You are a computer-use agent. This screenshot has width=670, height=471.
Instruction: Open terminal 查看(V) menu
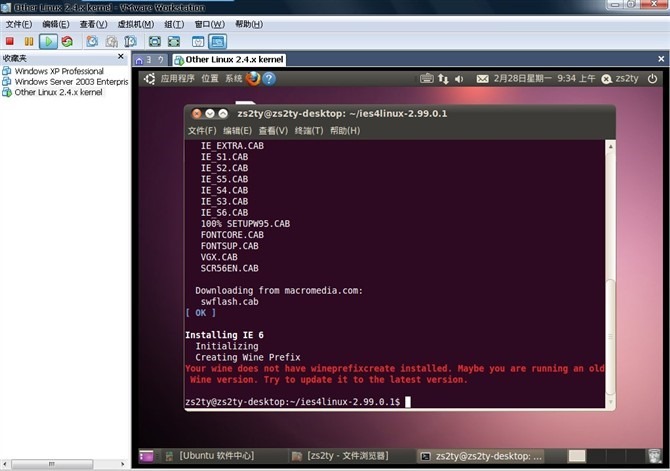click(273, 131)
